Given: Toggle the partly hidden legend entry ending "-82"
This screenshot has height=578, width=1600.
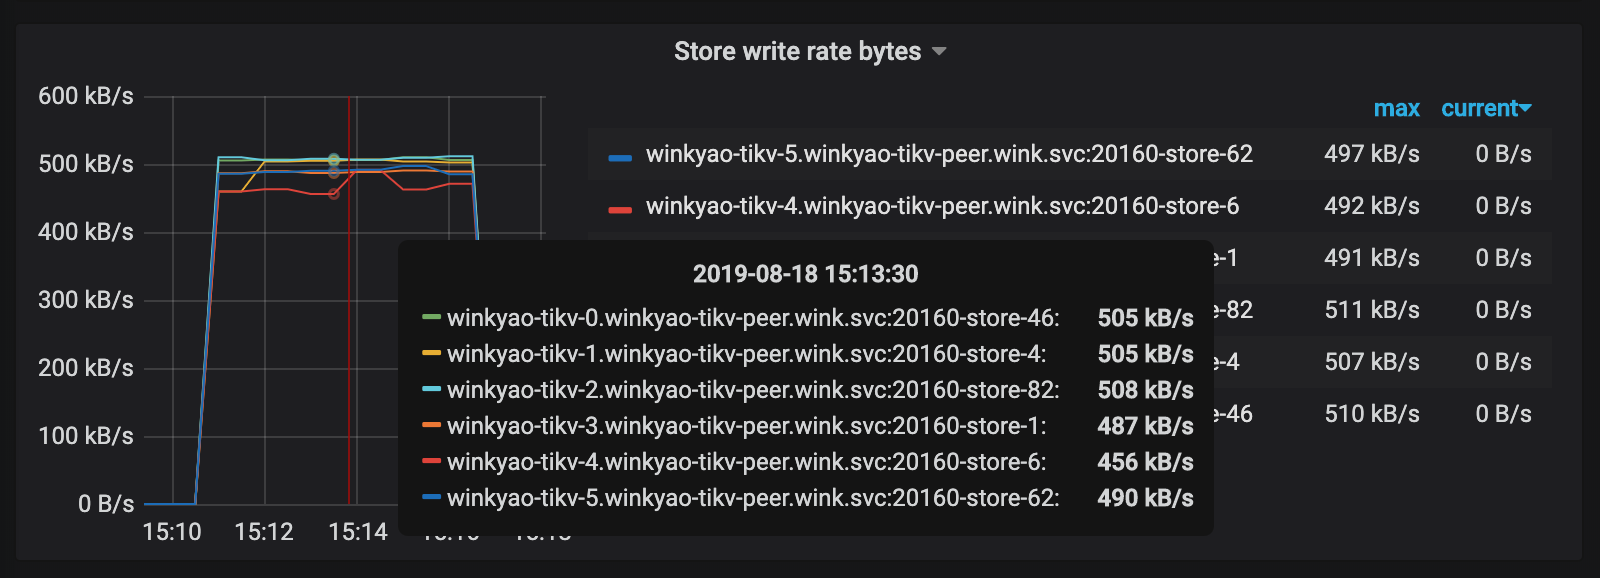Looking at the screenshot, I should pyautogui.click(x=1234, y=310).
